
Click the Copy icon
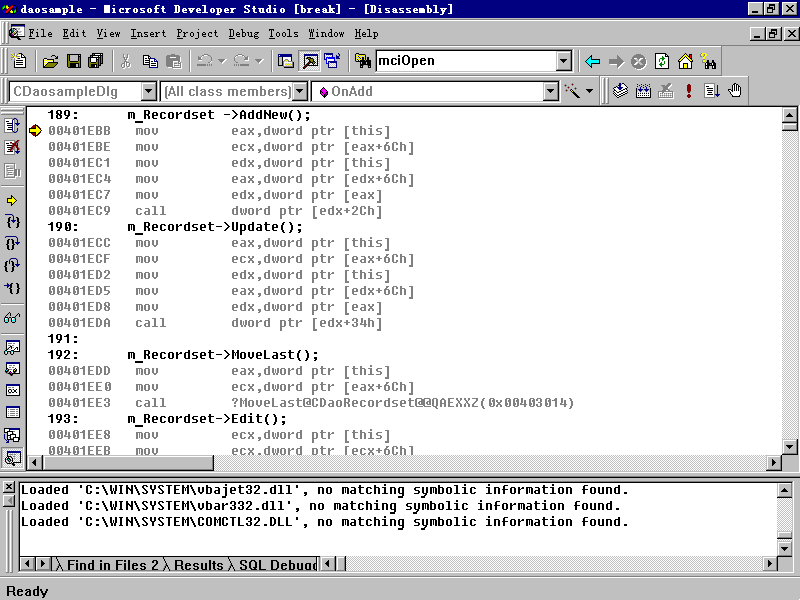pyautogui.click(x=150, y=61)
